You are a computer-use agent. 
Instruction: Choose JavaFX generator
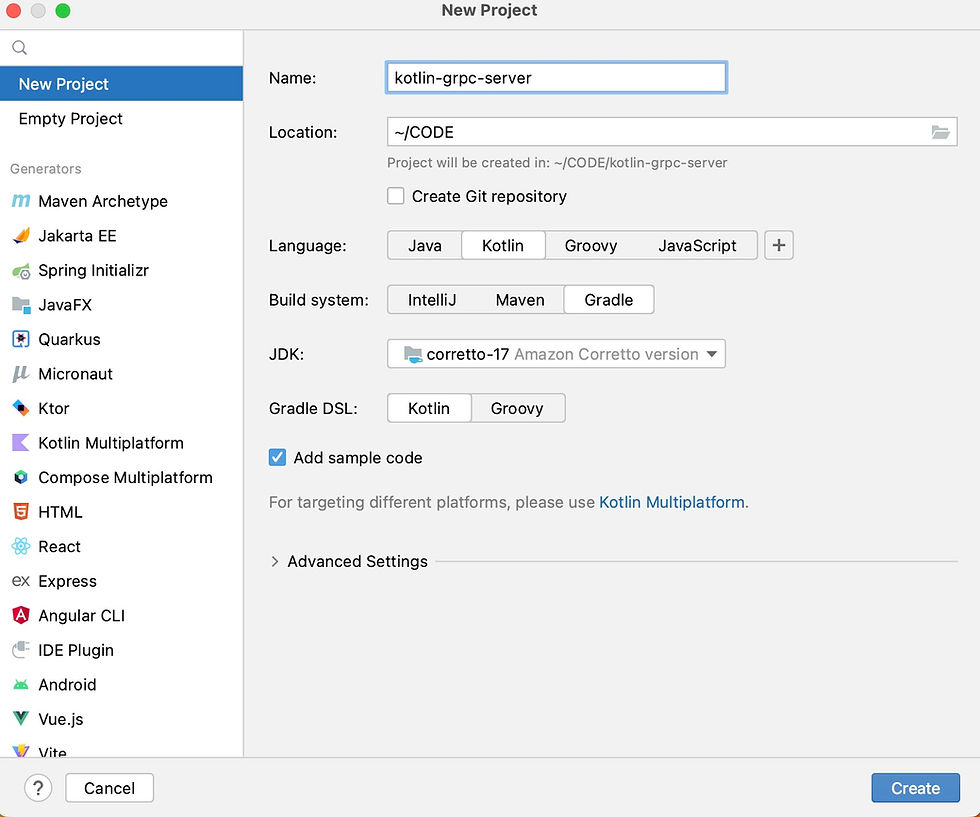point(121,305)
